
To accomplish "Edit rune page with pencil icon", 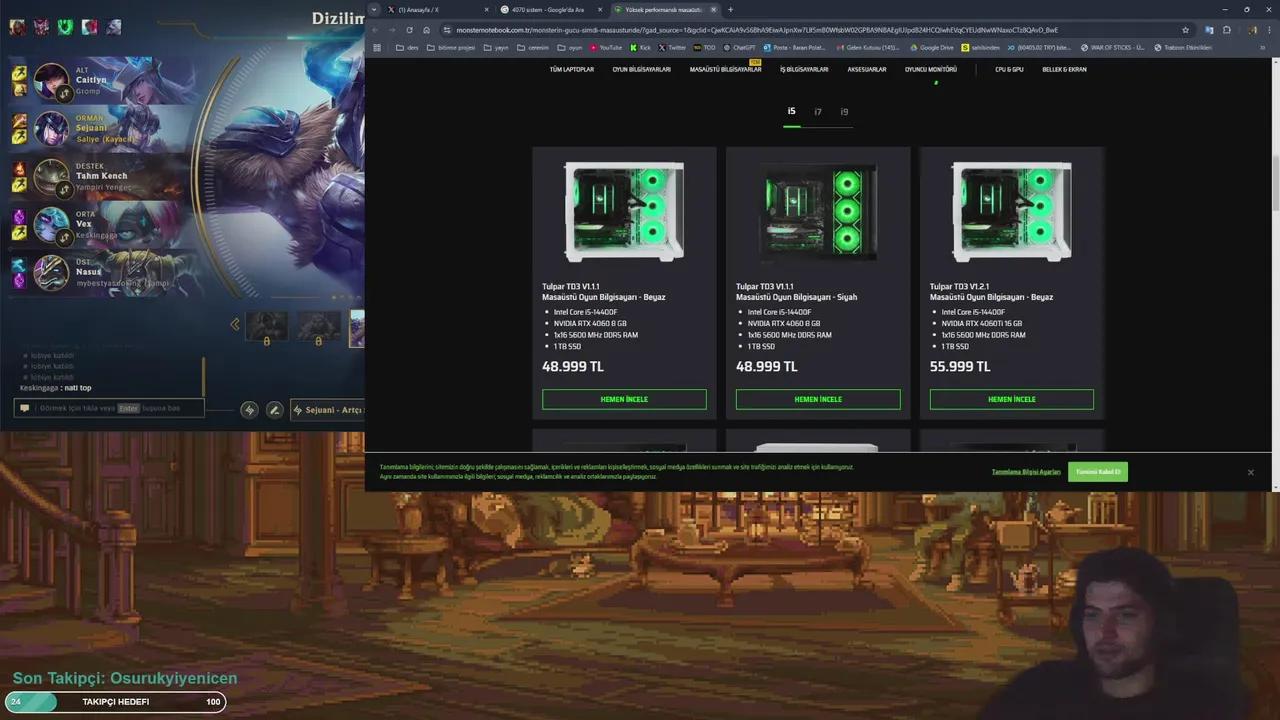I will tap(274, 410).
